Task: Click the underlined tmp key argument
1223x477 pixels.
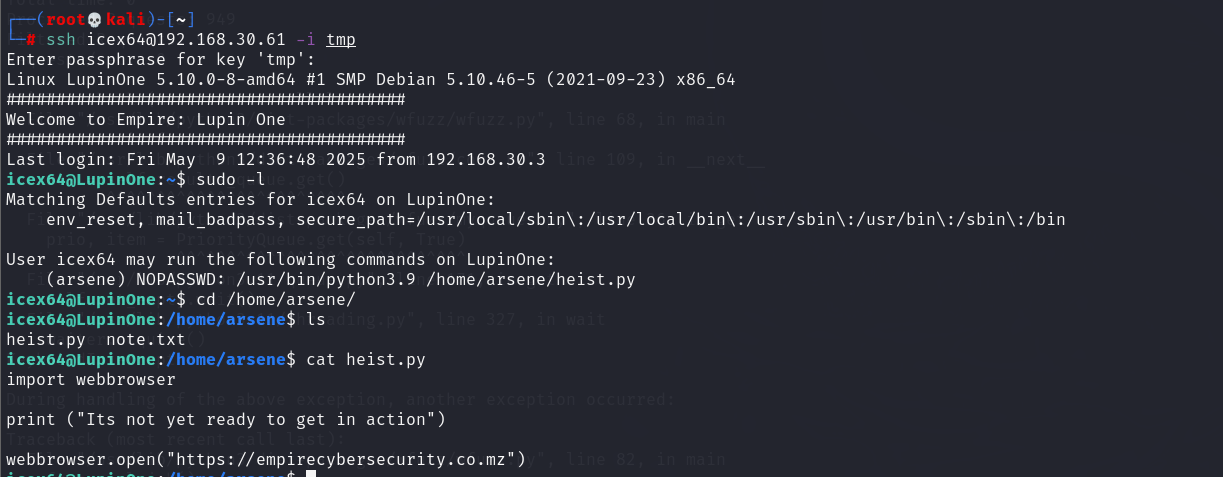Action: click(341, 39)
